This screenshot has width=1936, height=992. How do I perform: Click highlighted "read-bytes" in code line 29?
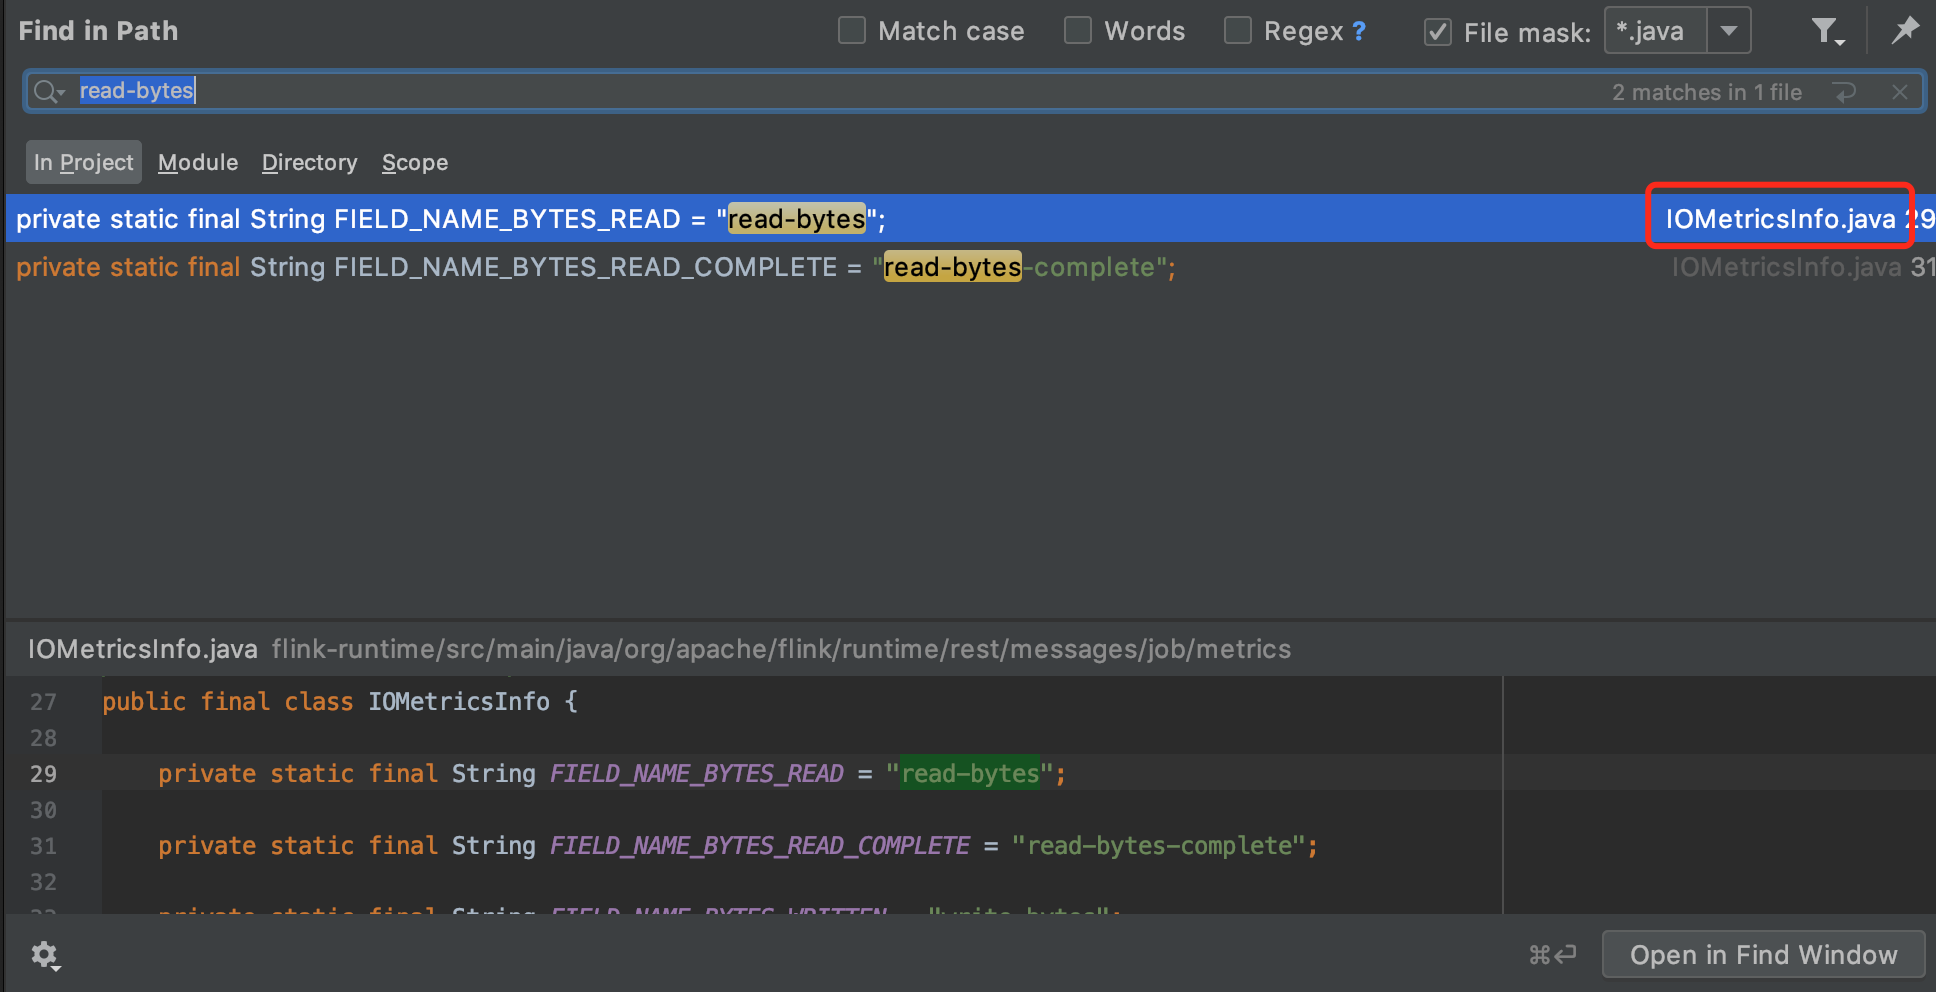[x=970, y=774]
